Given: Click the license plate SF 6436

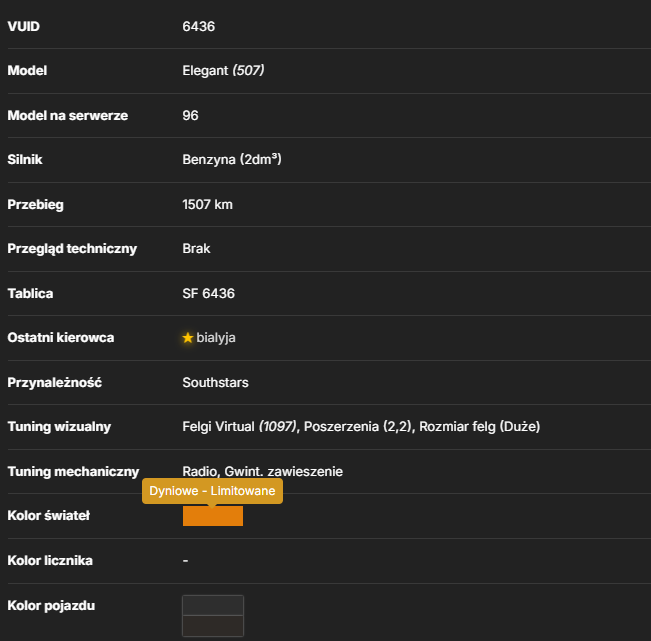Looking at the screenshot, I should coord(208,294).
